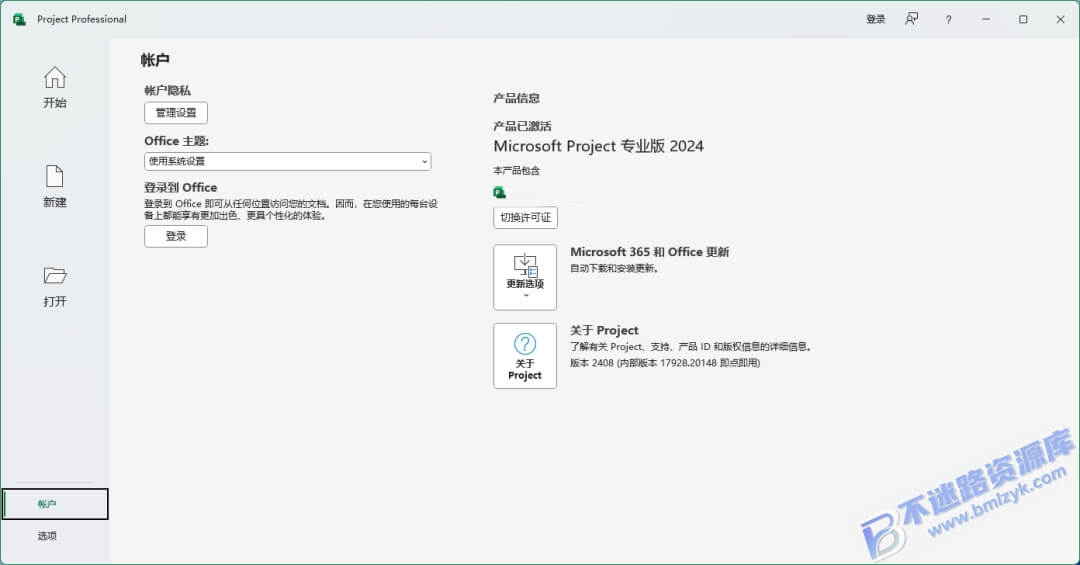Image resolution: width=1080 pixels, height=565 pixels.
Task: Open the 打开 folder icon
Action: click(54, 286)
